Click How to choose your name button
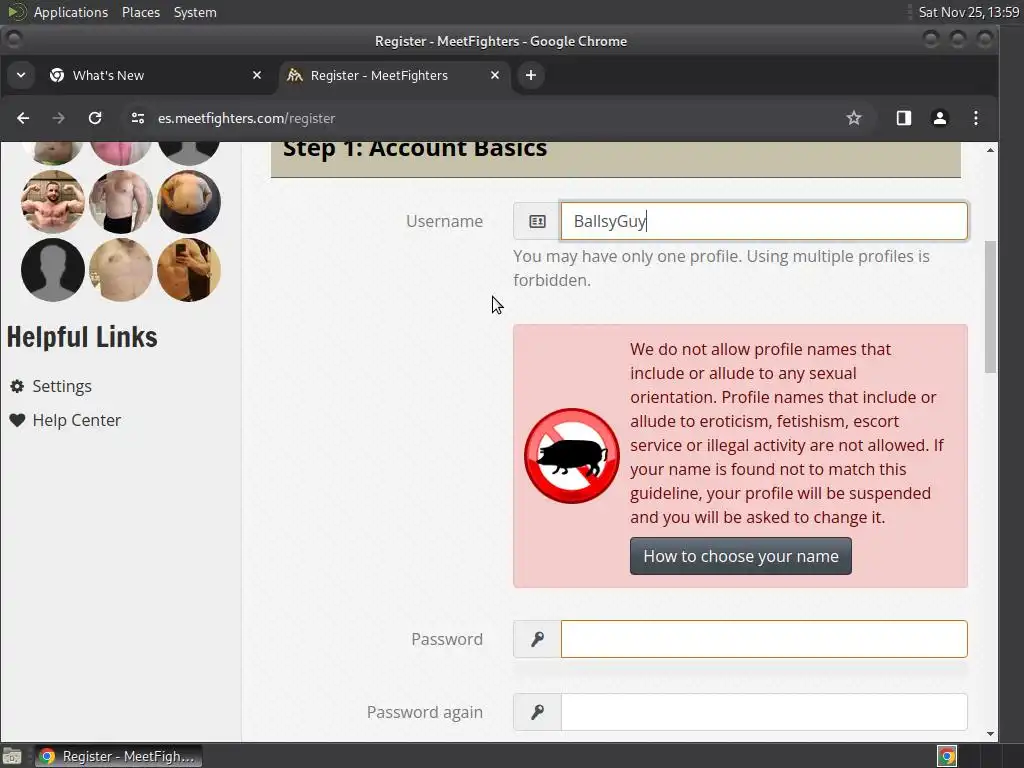Screen dimensions: 1024x768 pyautogui.click(x=741, y=556)
